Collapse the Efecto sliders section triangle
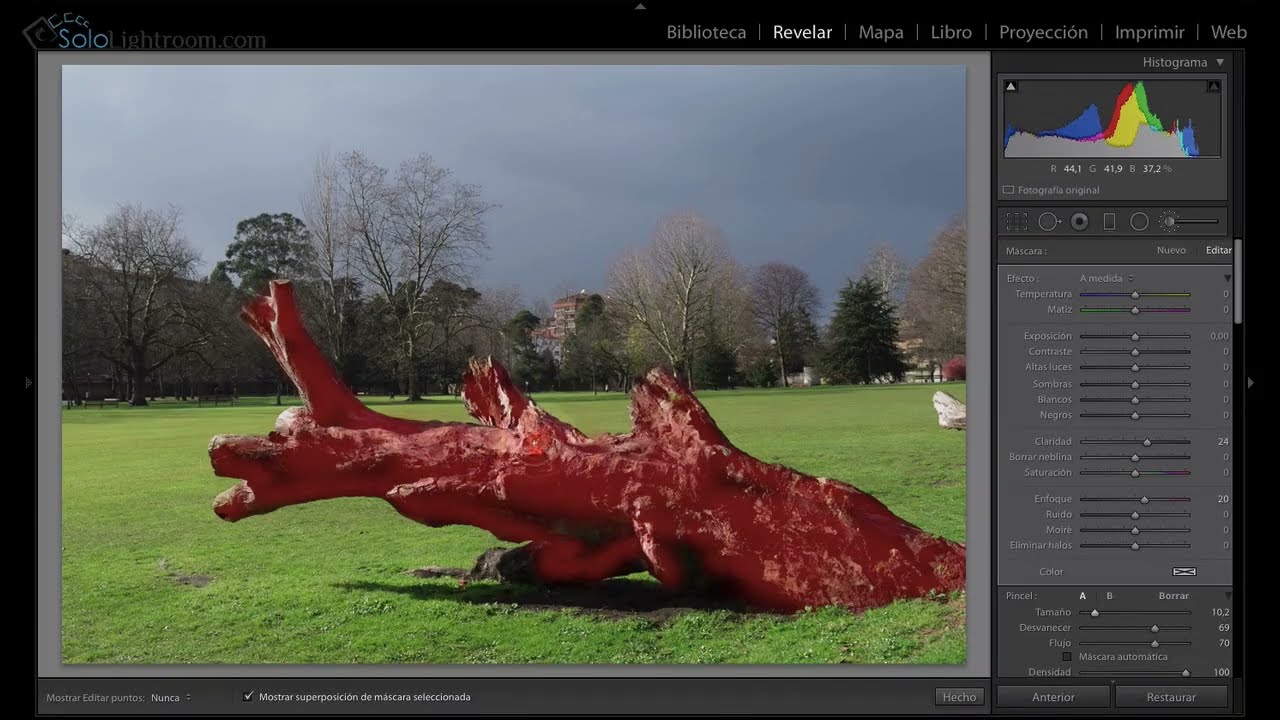Screen dimensions: 1280x720 [1227, 278]
